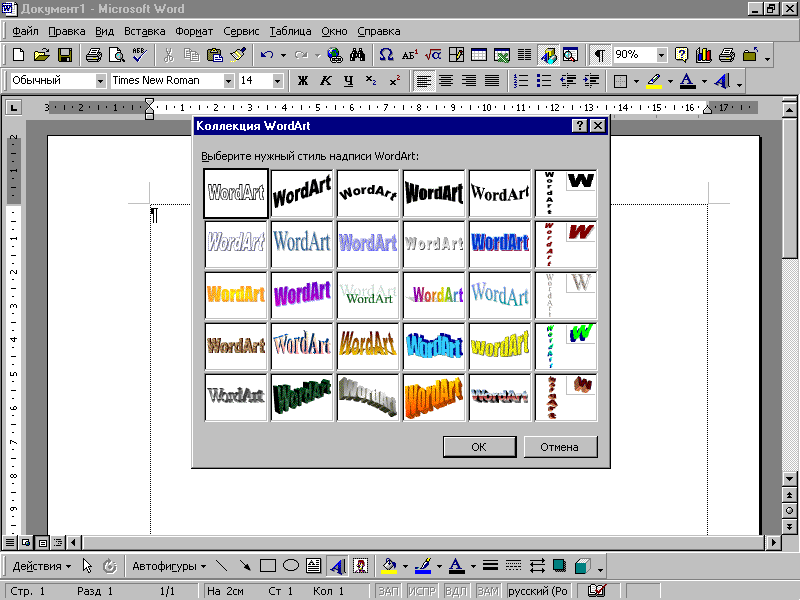Toggle Bold (Ж) formatting
800x600 pixels.
pyautogui.click(x=303, y=81)
